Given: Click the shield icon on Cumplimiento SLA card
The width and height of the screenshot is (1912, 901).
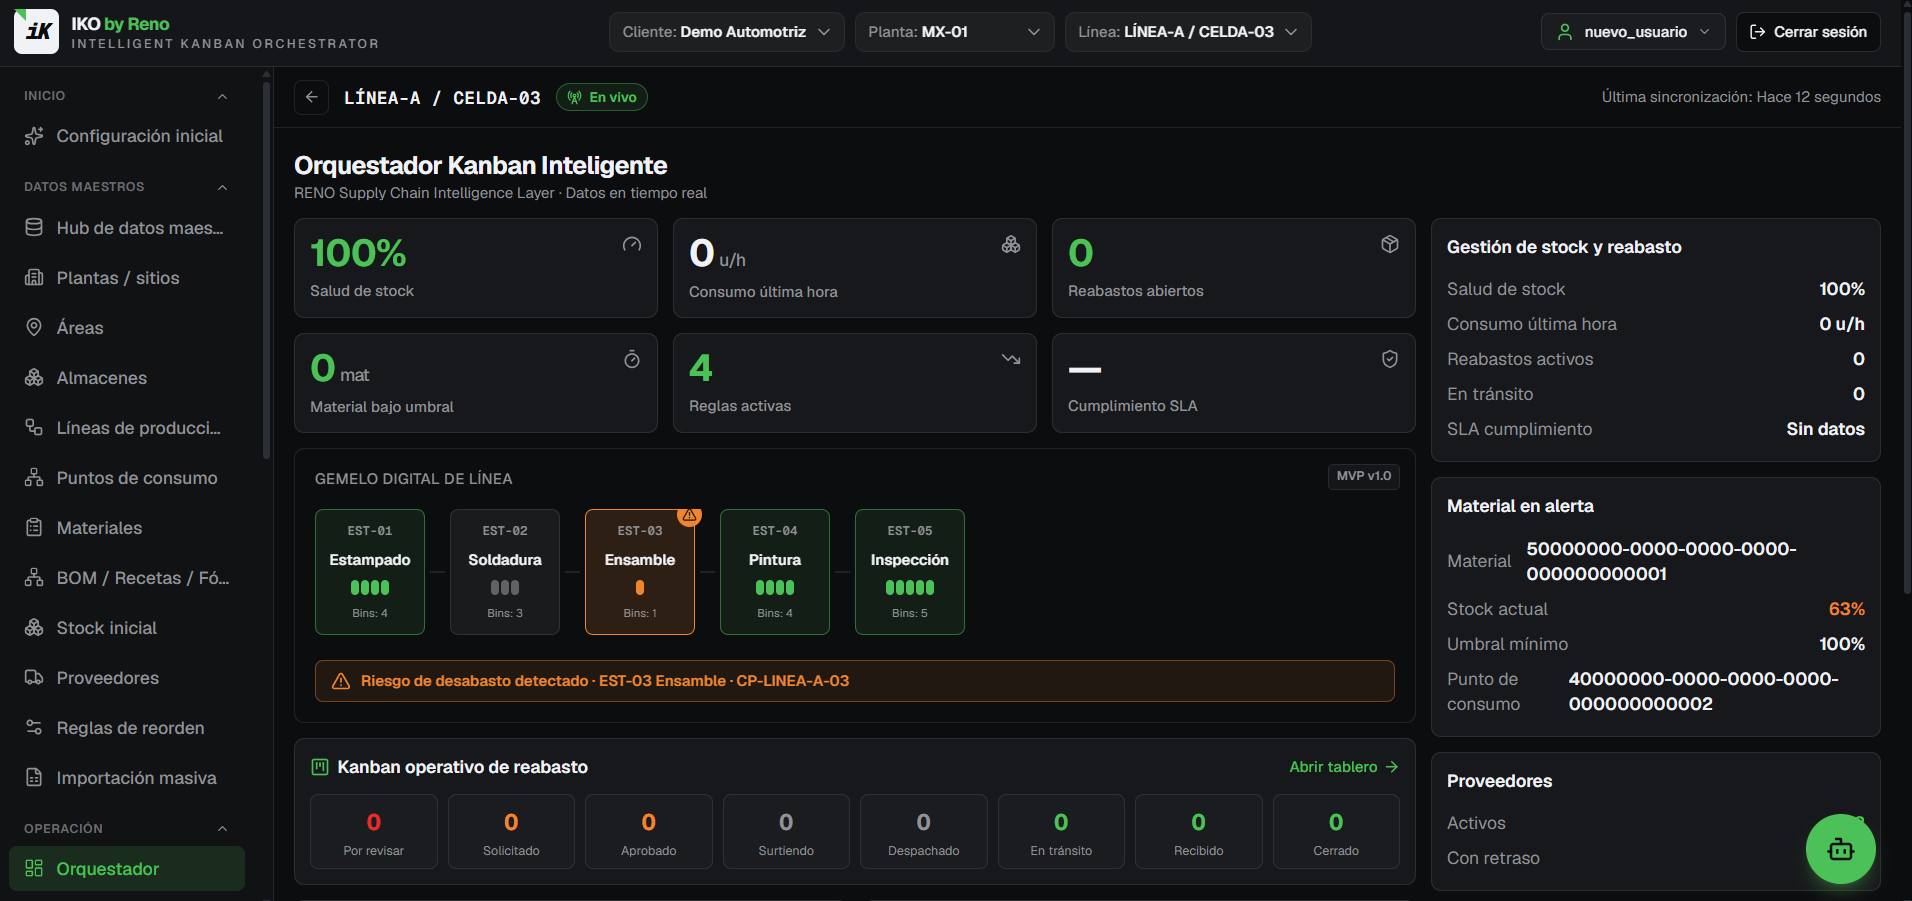Looking at the screenshot, I should click(1390, 360).
